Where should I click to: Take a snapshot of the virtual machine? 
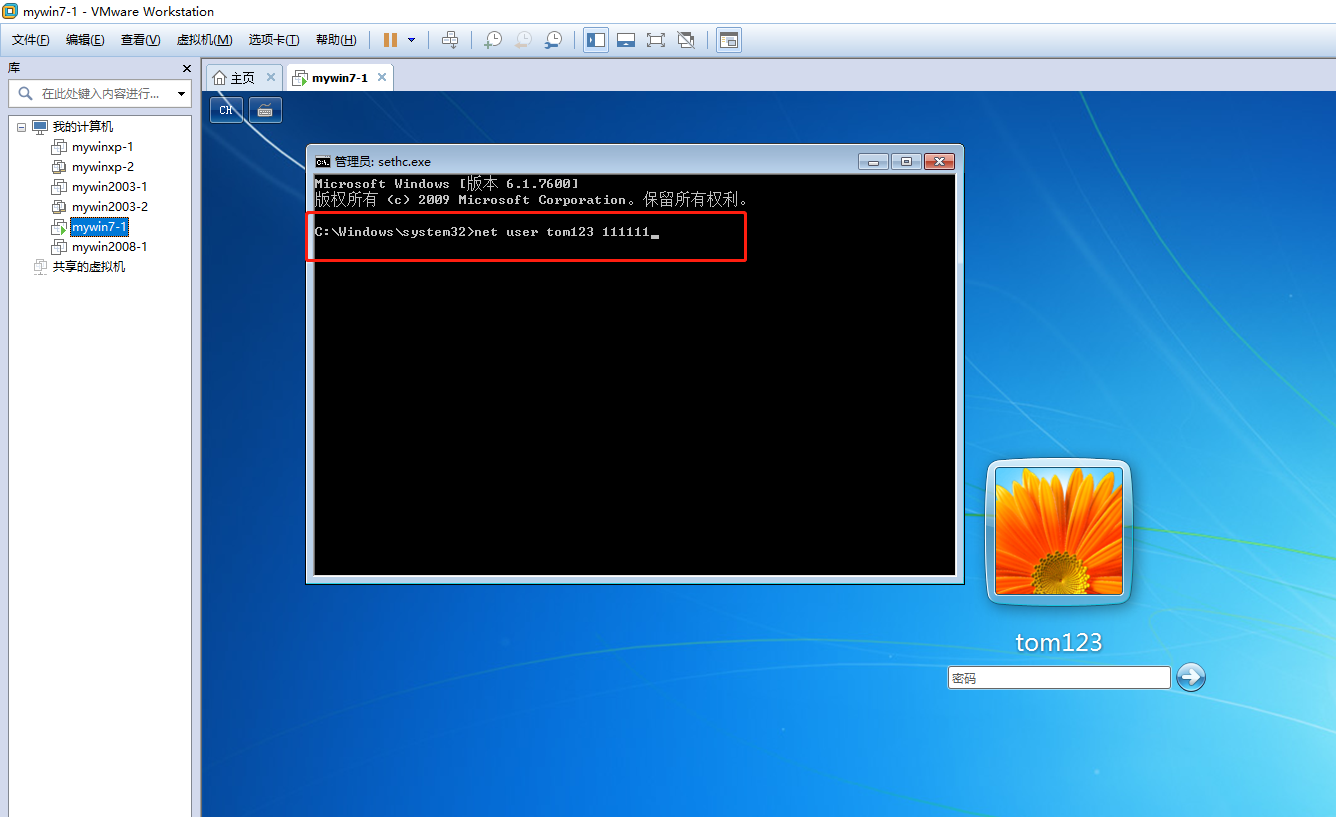point(492,40)
